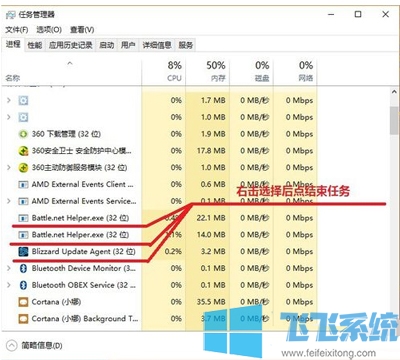Sort processes by the 内存 column

(218, 78)
